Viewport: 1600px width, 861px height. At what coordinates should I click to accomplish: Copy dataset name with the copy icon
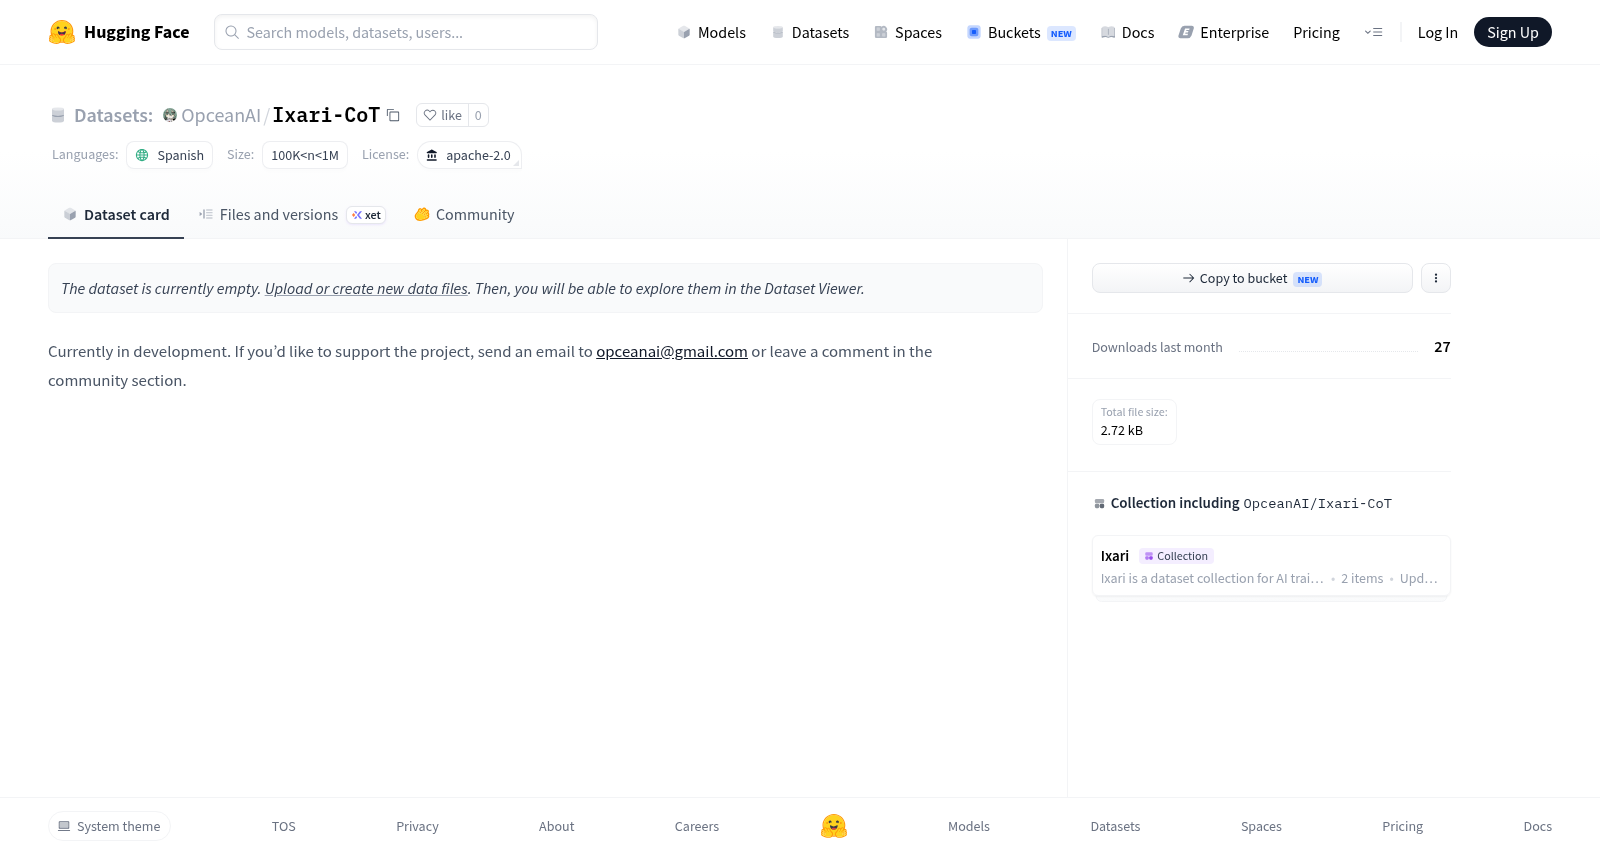click(394, 115)
